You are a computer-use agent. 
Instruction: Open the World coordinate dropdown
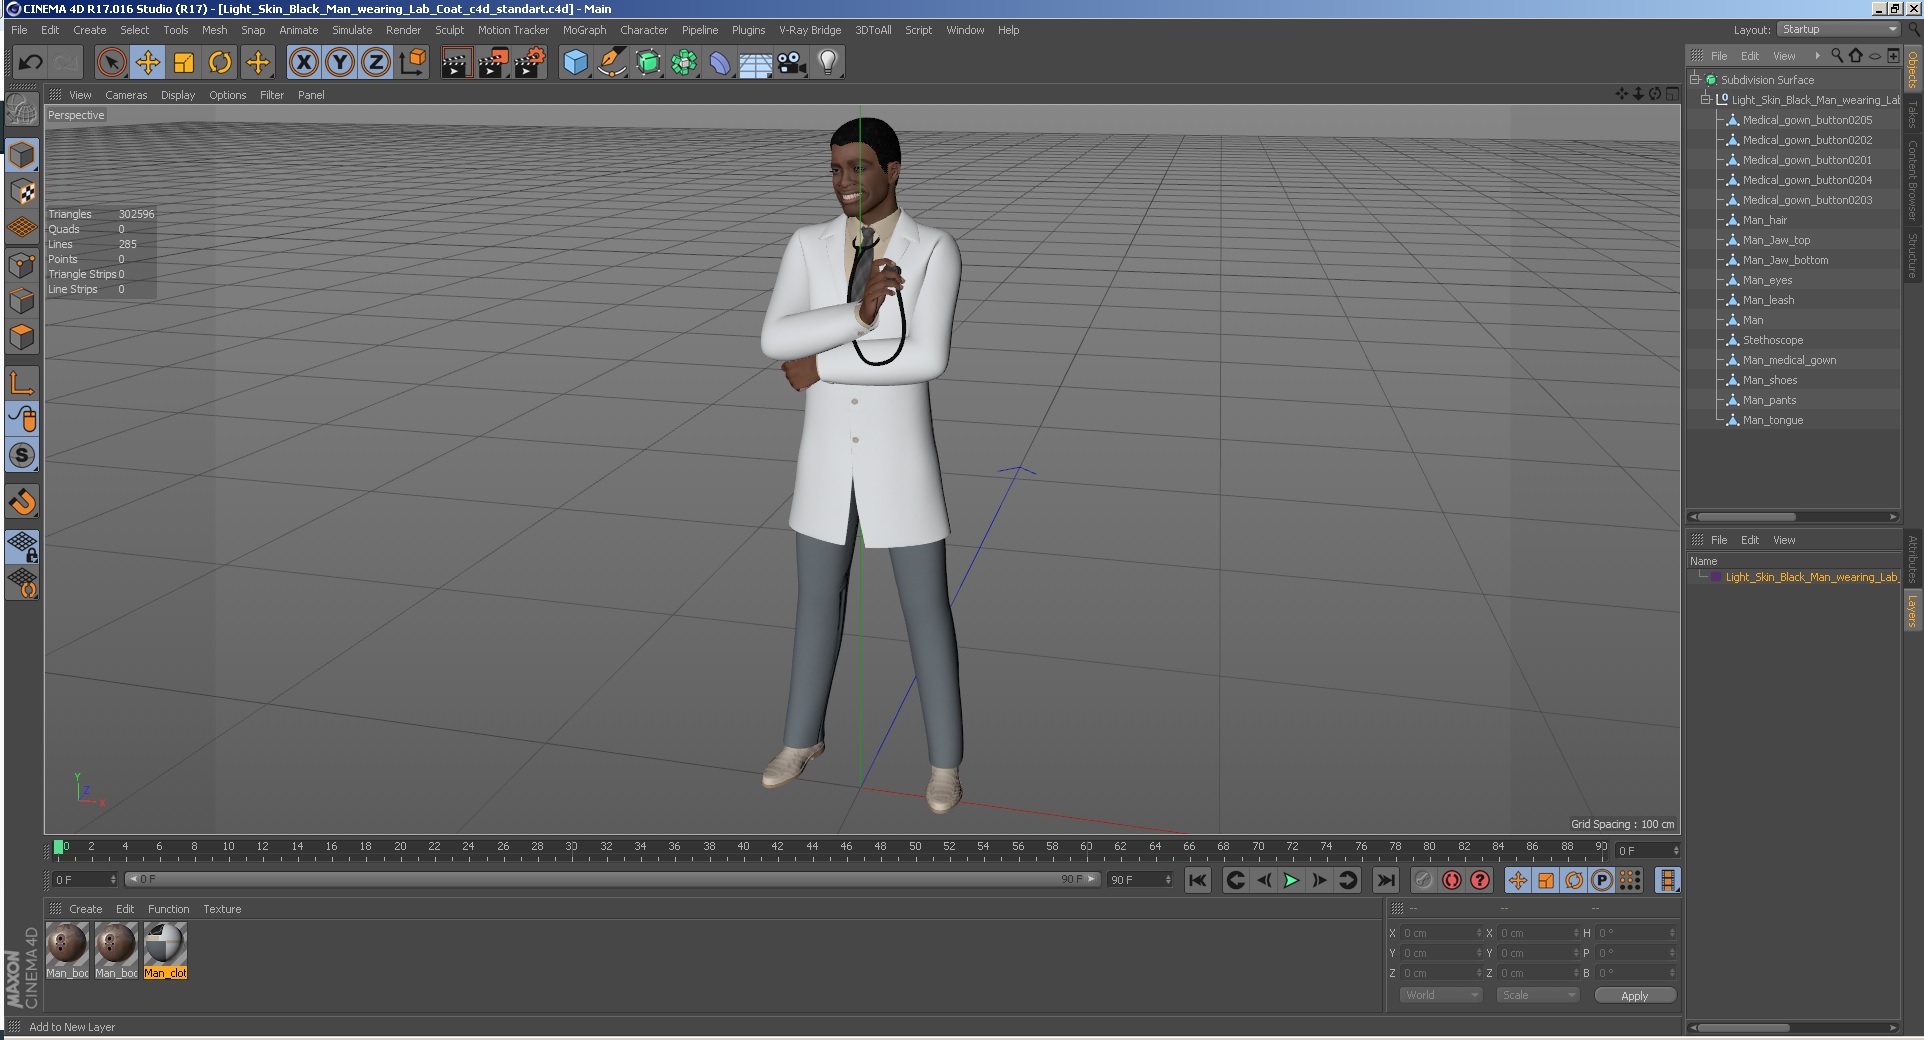[x=1440, y=995]
